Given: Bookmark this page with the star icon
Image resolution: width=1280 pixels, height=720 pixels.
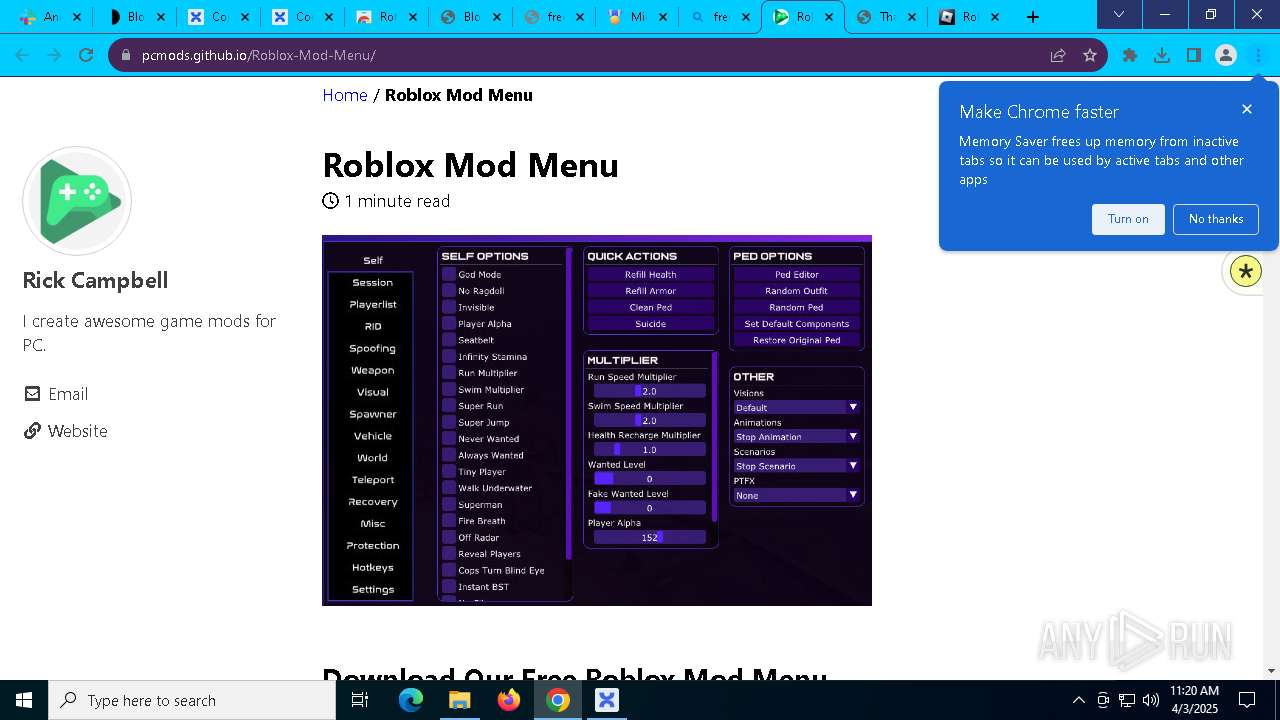Looking at the screenshot, I should tap(1090, 55).
